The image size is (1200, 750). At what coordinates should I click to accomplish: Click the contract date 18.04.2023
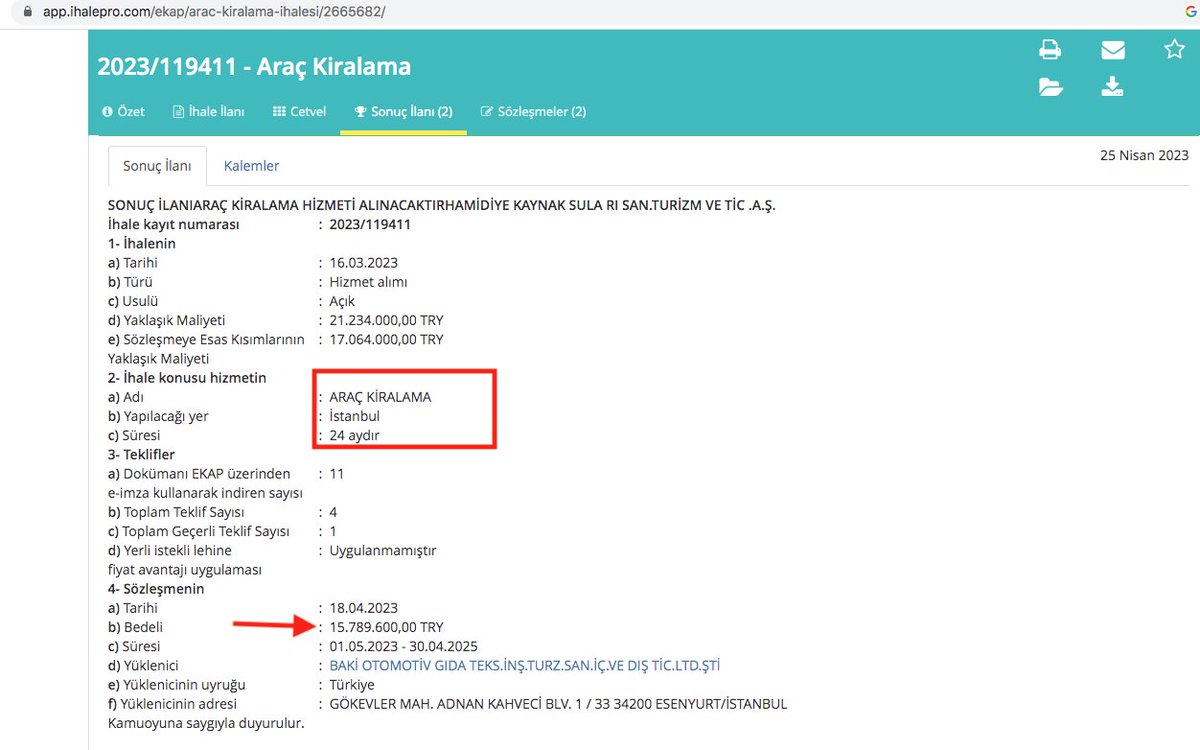pos(364,608)
